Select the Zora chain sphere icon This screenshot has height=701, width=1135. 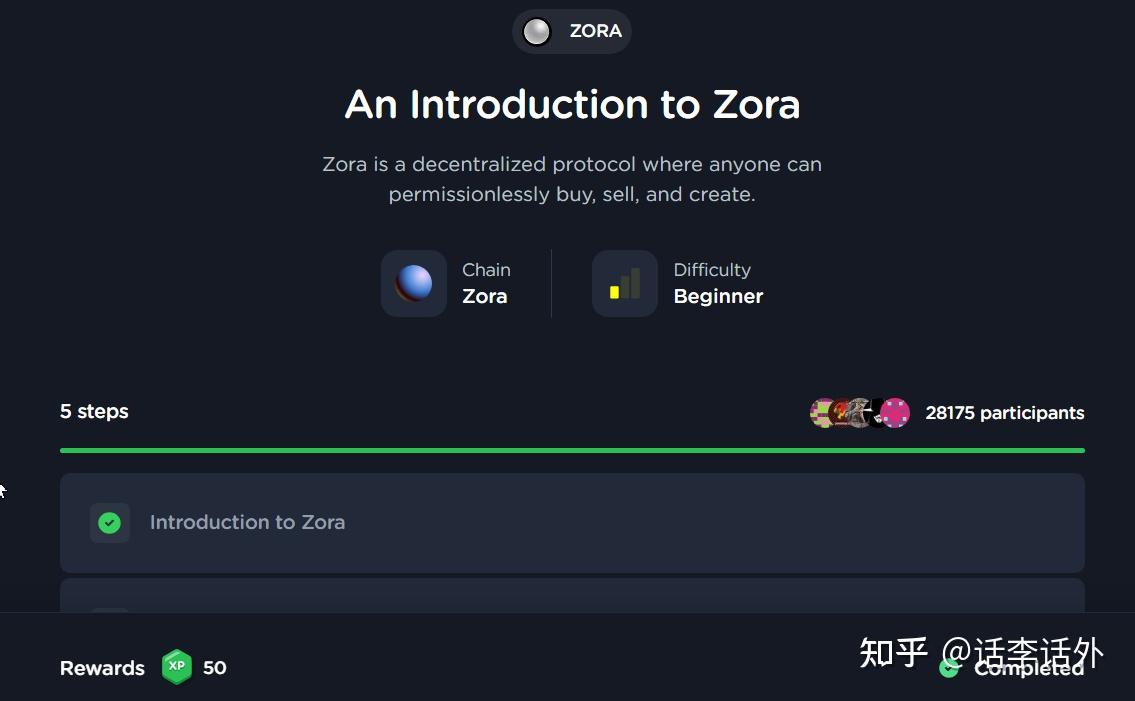(413, 283)
